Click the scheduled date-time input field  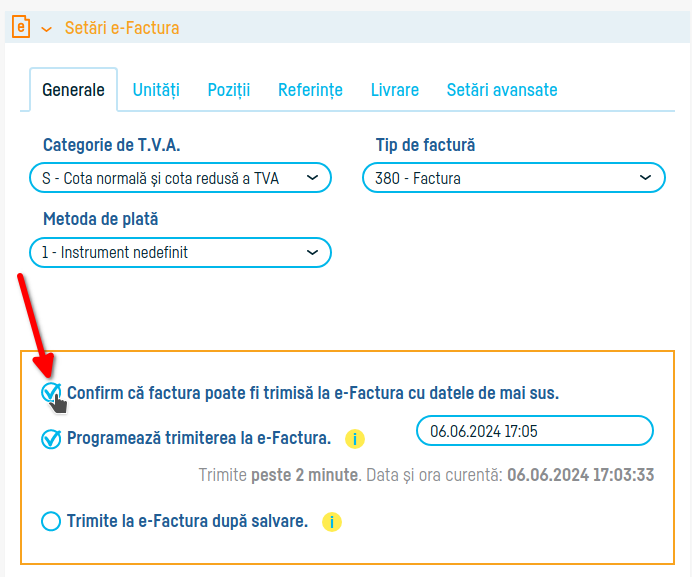pos(534,431)
